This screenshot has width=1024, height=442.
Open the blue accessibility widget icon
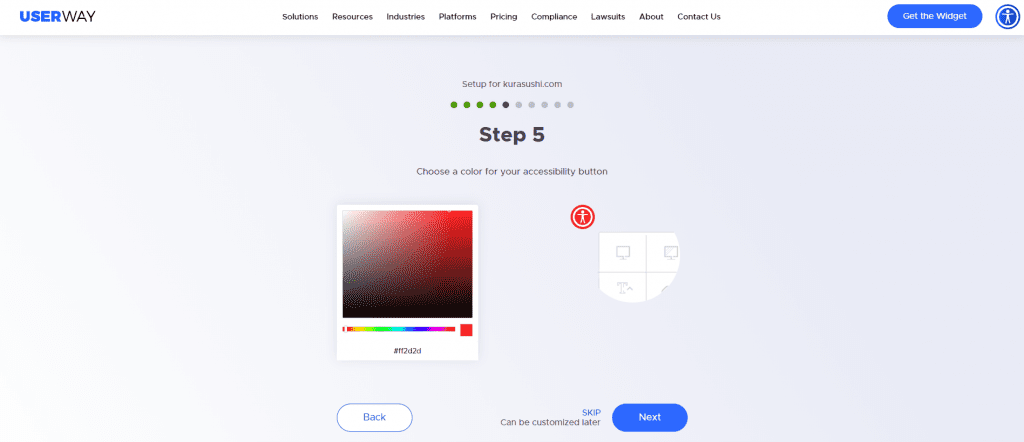(x=1008, y=16)
